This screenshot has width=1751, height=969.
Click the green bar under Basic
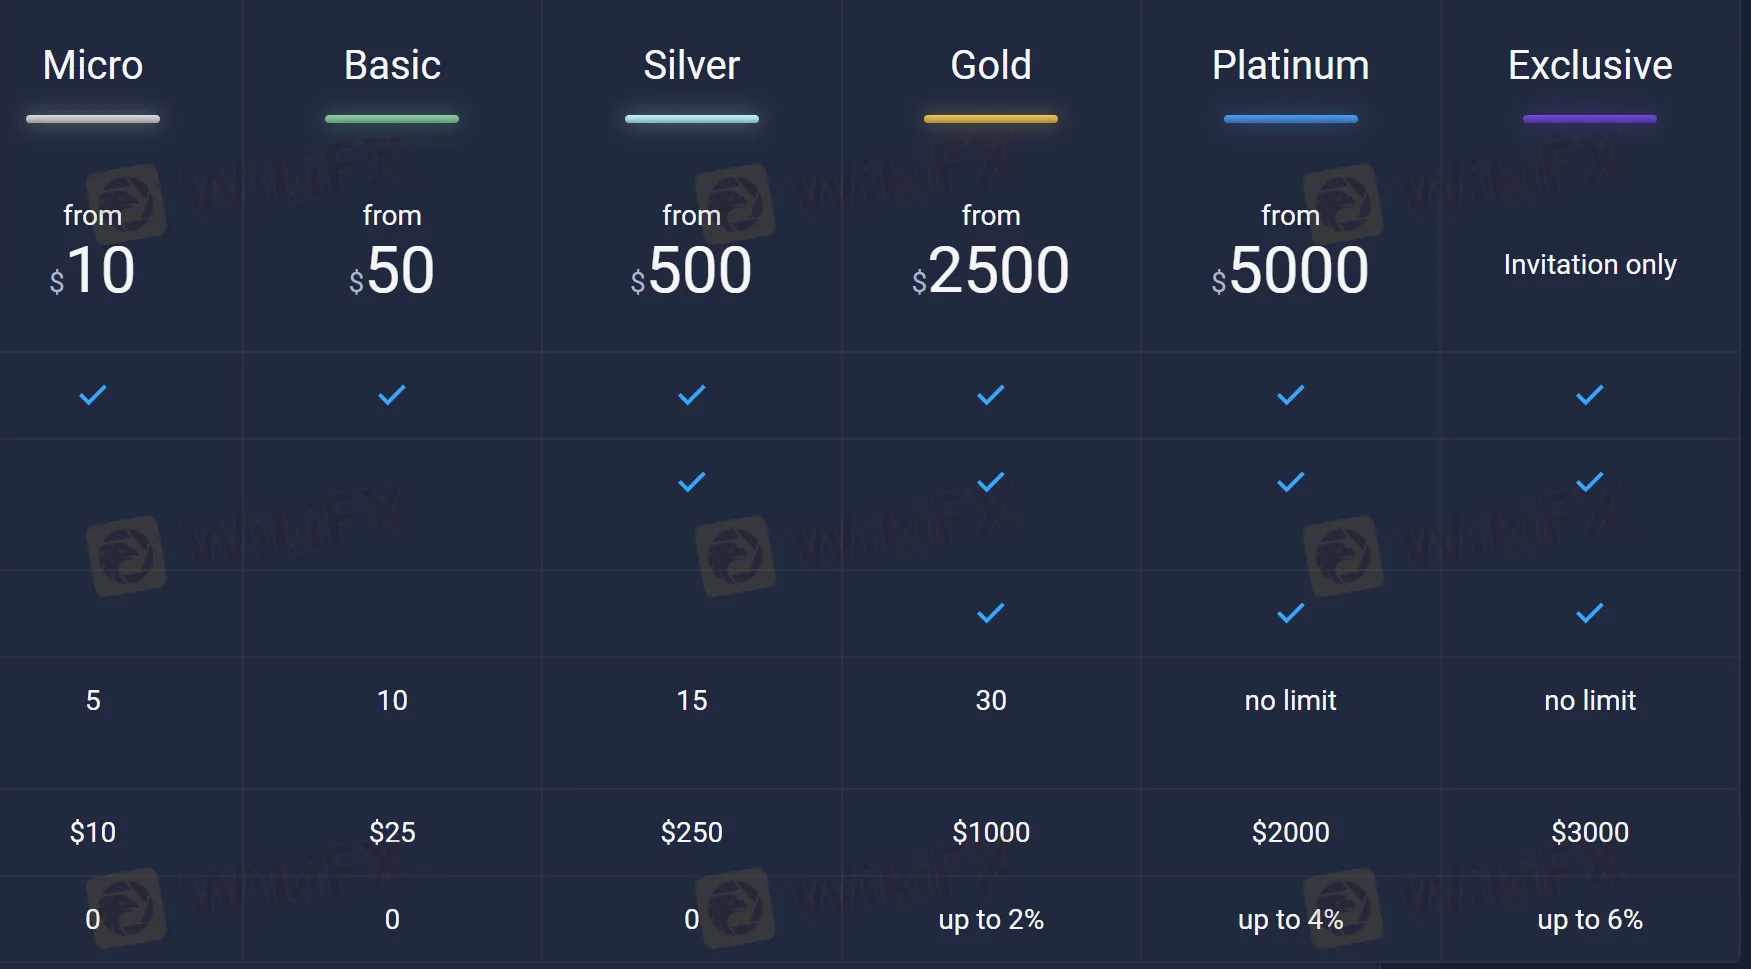(x=392, y=119)
